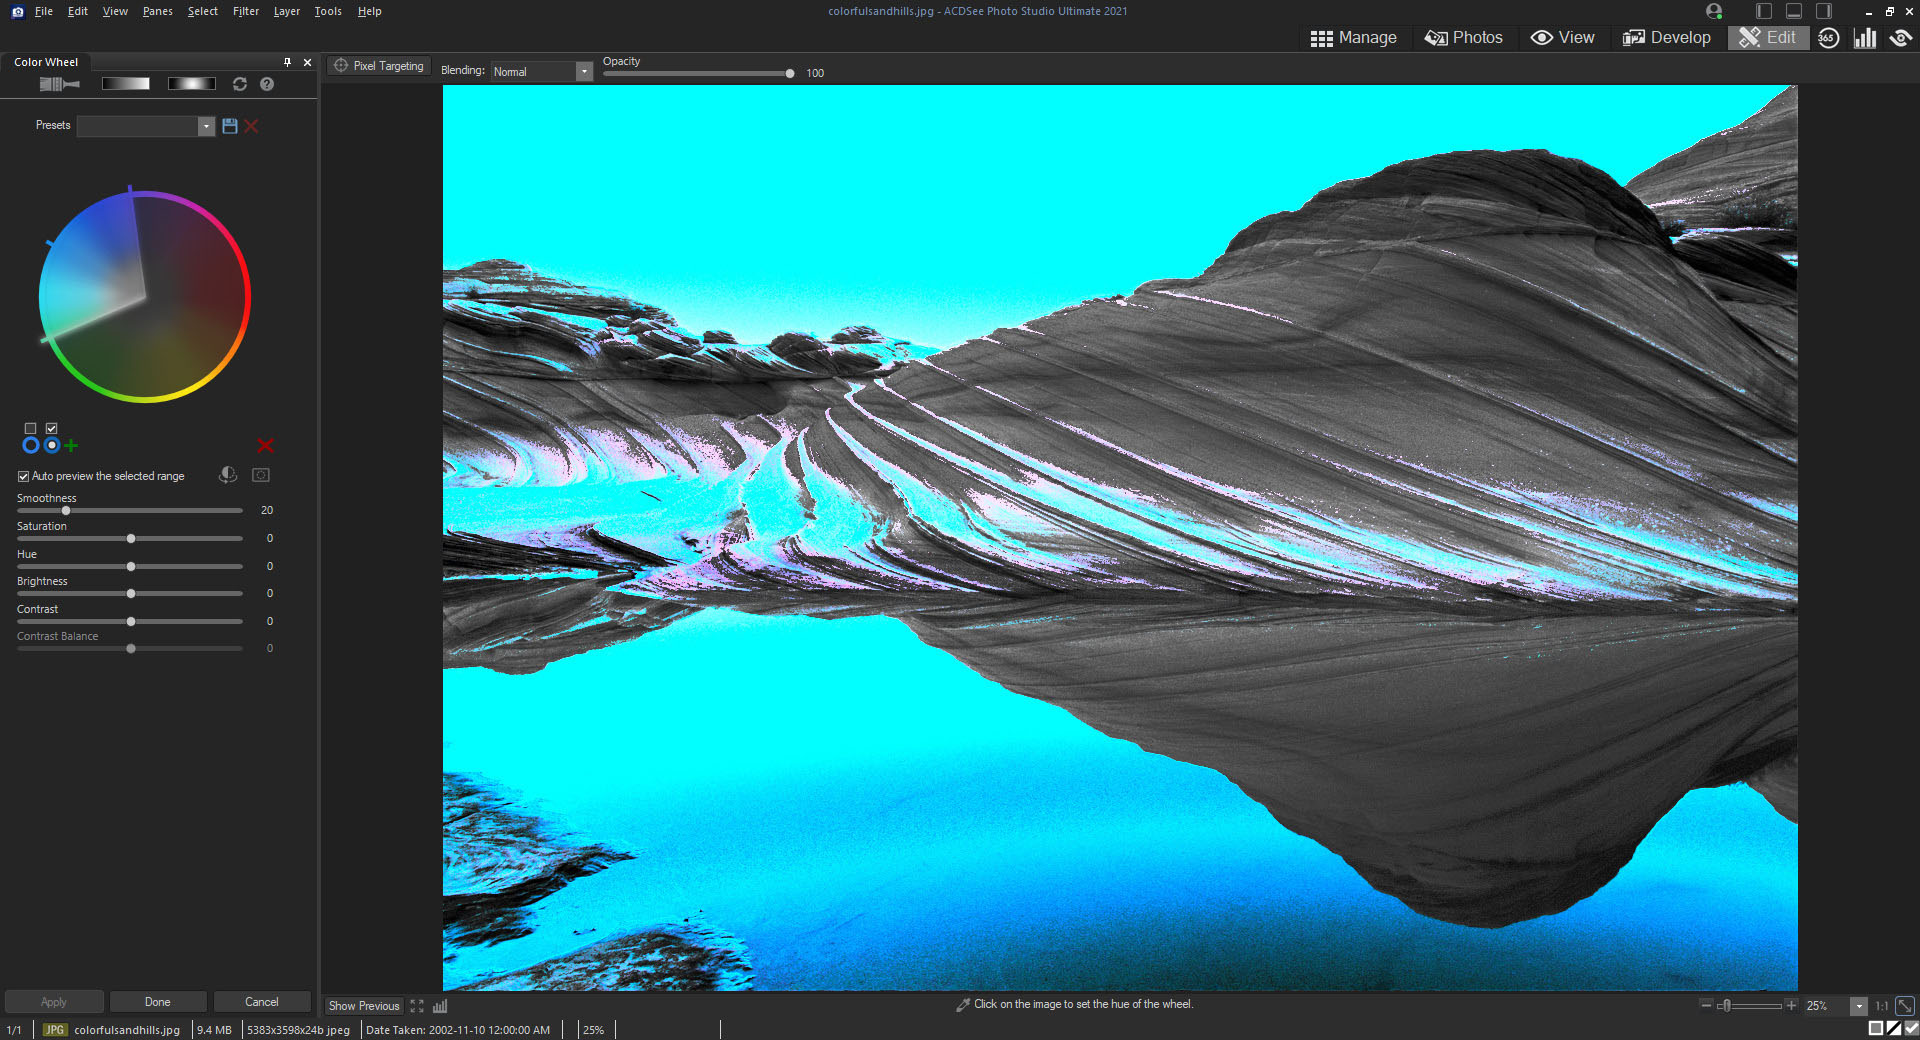Open the Filter menu

pos(245,11)
